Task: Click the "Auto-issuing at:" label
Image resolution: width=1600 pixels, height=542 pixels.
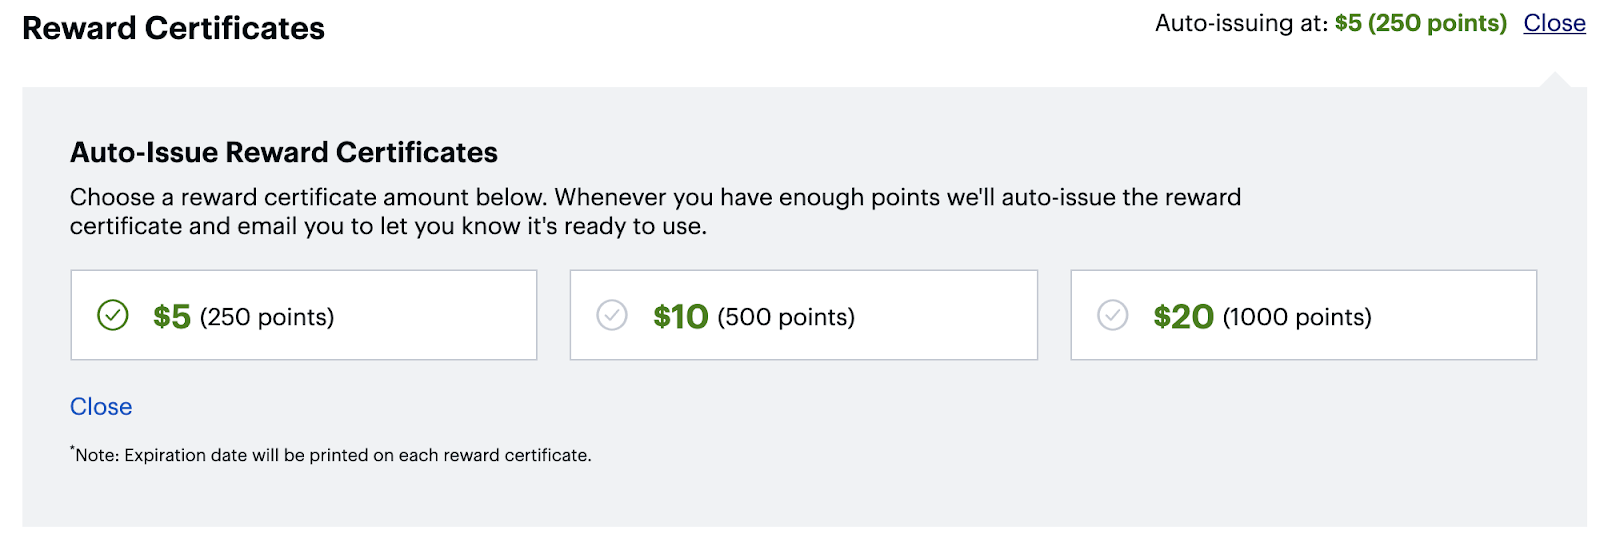Action: pyautogui.click(x=1241, y=23)
